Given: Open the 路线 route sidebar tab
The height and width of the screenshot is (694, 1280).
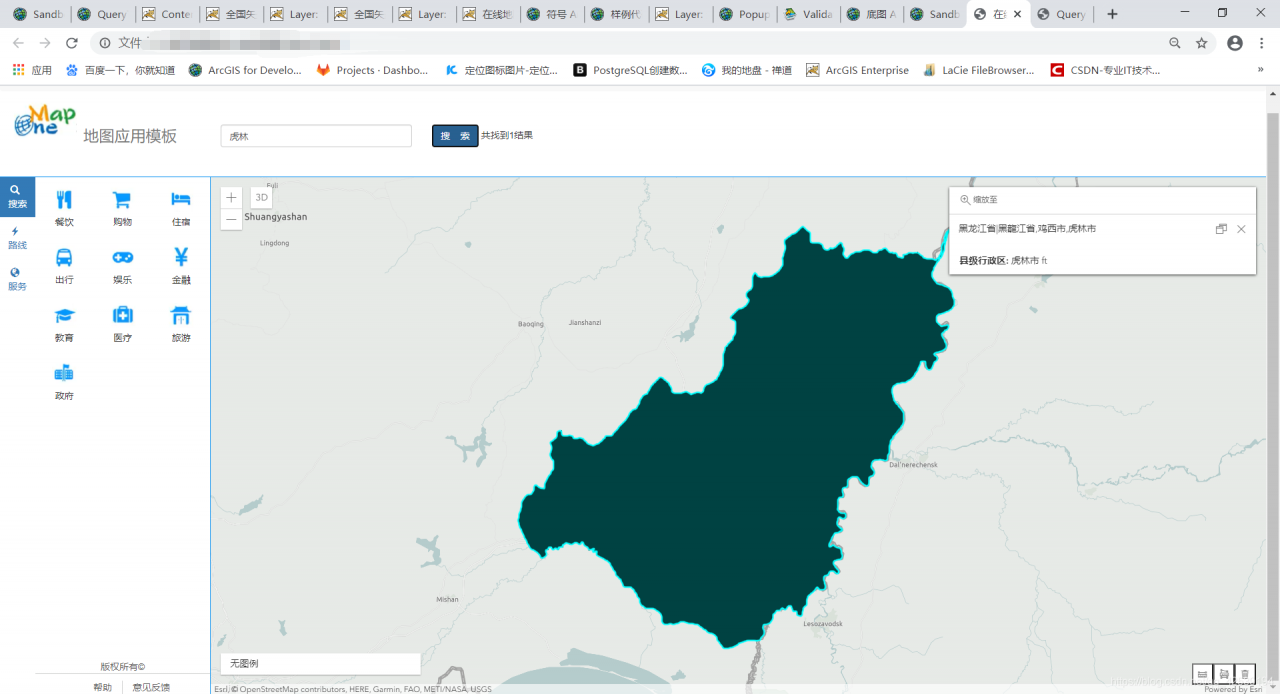Looking at the screenshot, I should coord(17,238).
